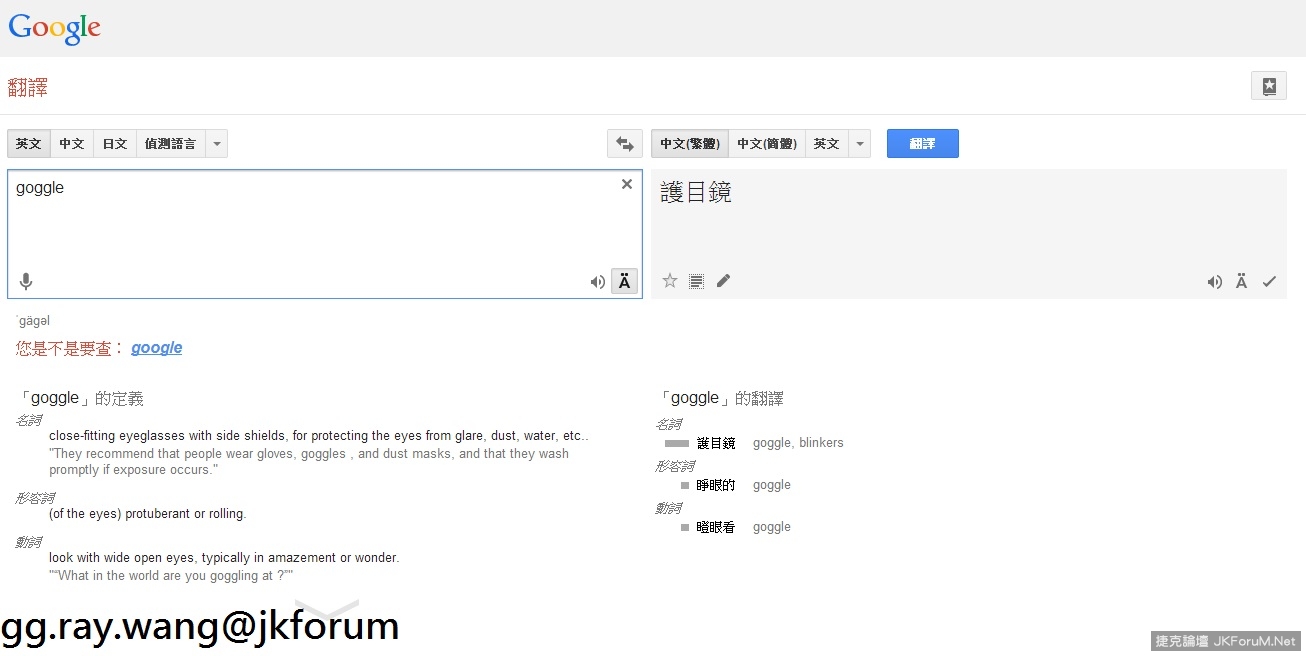
Task: Click the 睜眼的 adjective translation
Action: coord(716,485)
